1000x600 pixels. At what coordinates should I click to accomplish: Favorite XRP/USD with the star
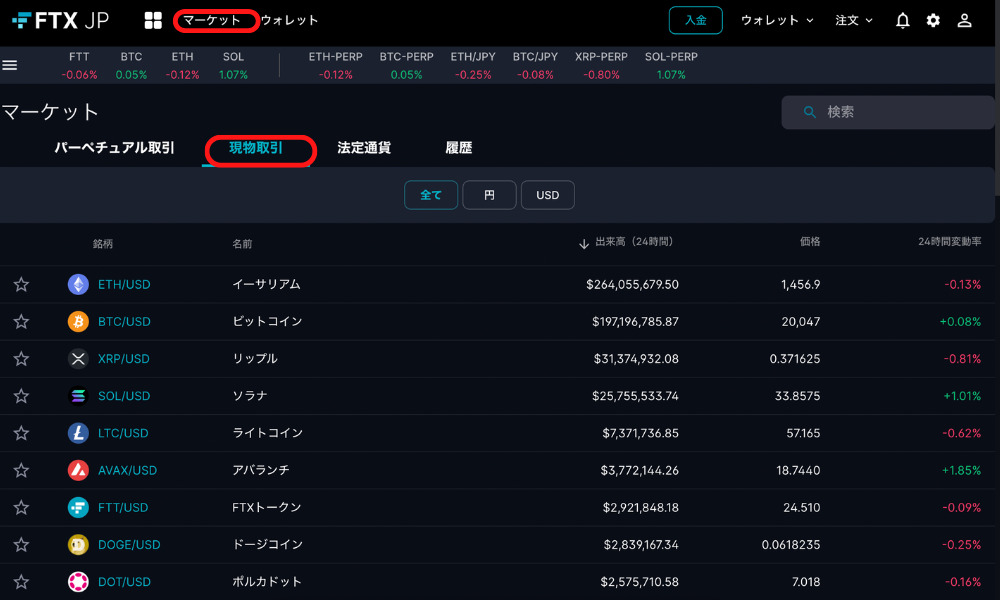point(21,358)
